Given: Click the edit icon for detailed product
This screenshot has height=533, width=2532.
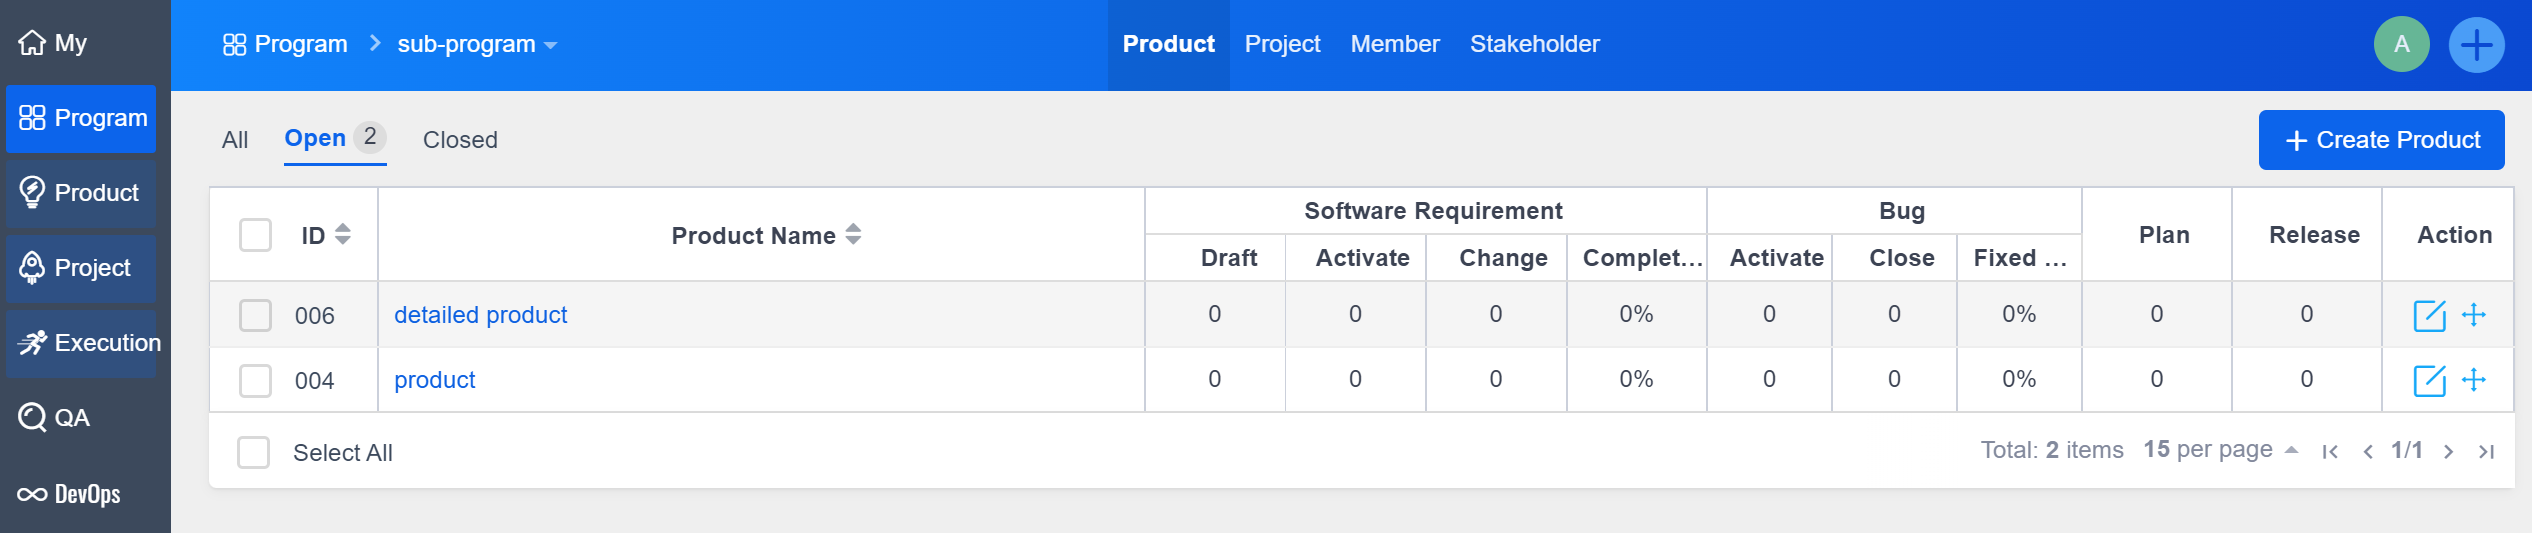Looking at the screenshot, I should [2428, 315].
